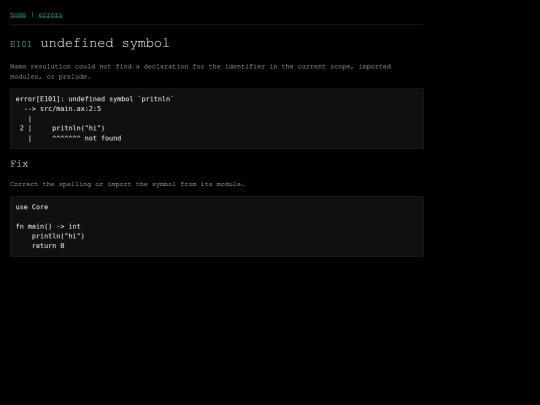Click the misspelled 'pritnln("hi")' code line
This screenshot has width=540, height=405.
pos(79,128)
